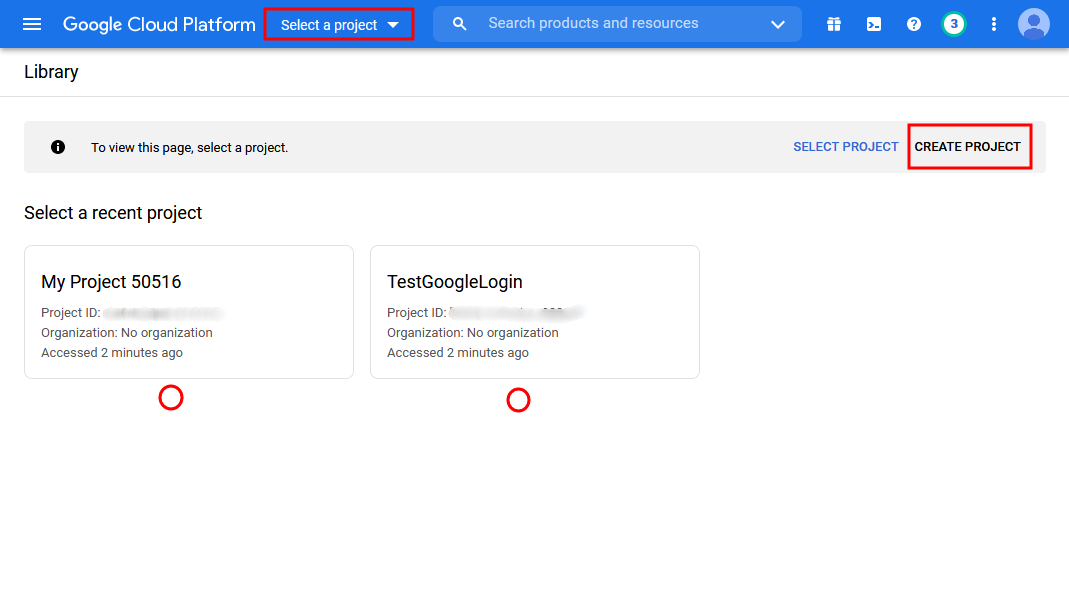The image size is (1069, 611).
Task: Open the hamburger navigation menu
Action: point(31,25)
